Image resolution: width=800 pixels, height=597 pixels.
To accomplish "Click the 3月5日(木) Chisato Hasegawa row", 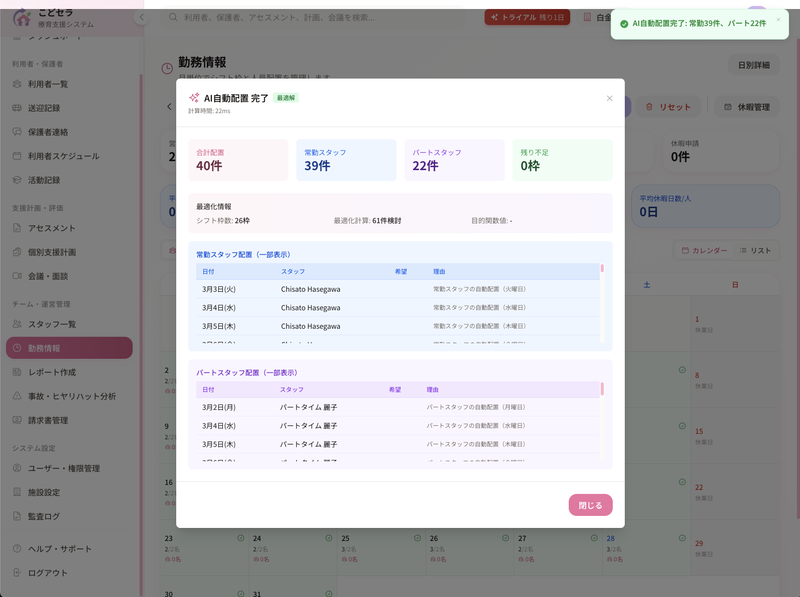I will coord(398,326).
